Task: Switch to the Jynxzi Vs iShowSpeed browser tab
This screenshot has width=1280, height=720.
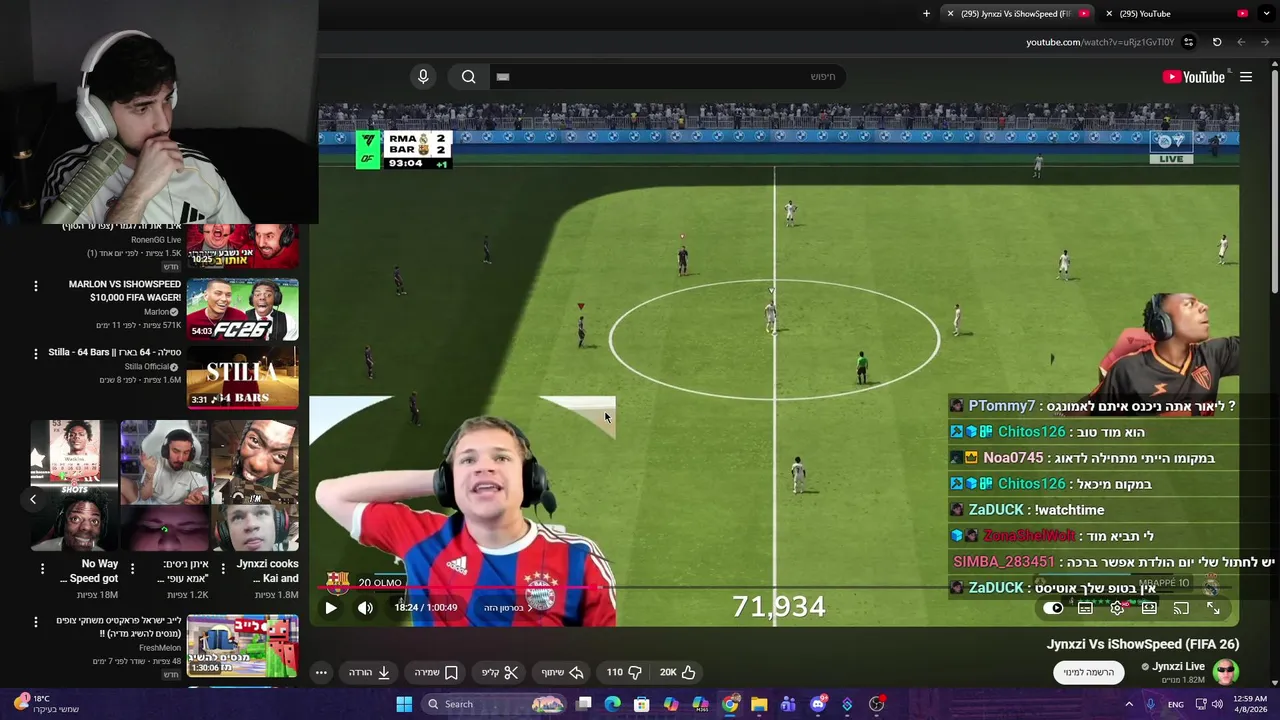Action: 1016,13
